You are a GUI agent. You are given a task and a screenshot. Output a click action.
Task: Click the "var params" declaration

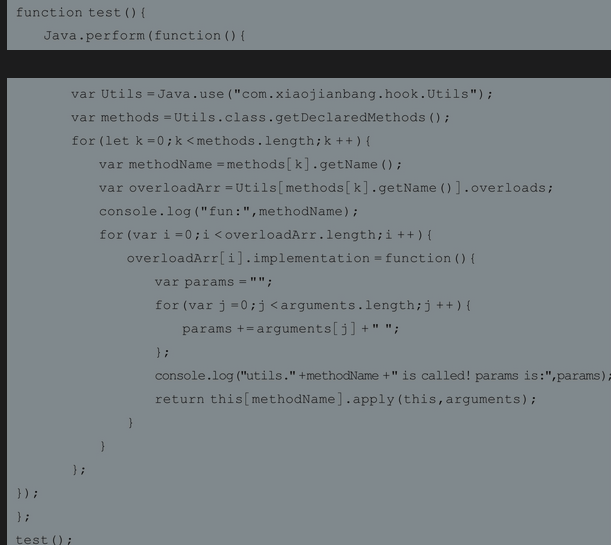point(194,282)
